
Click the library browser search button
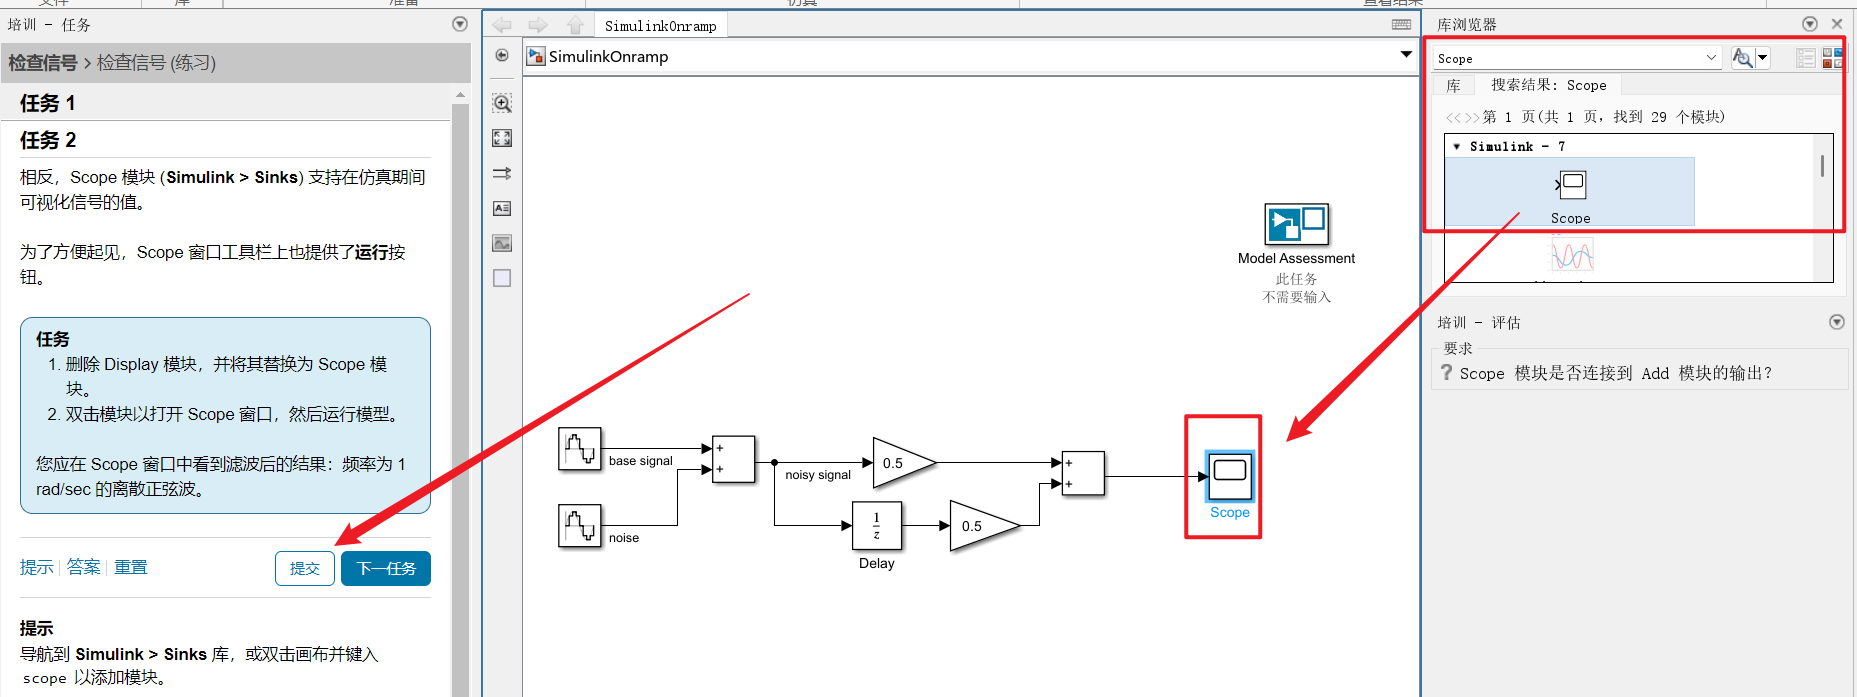(x=1742, y=58)
